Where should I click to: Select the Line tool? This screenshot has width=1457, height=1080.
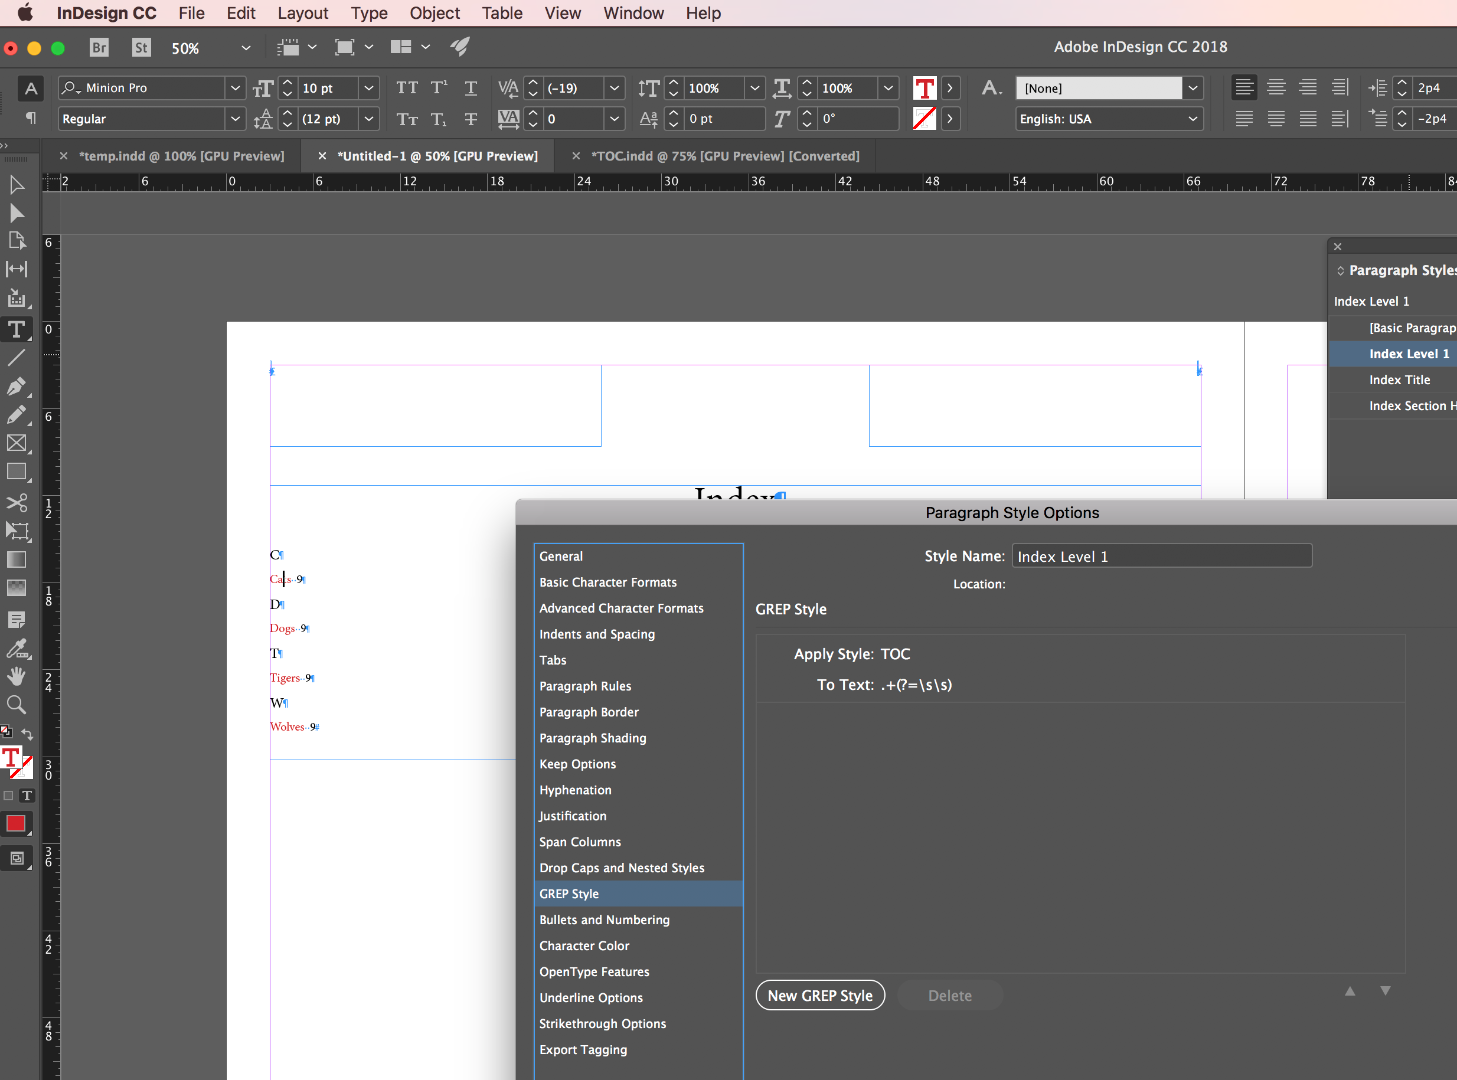[x=17, y=357]
